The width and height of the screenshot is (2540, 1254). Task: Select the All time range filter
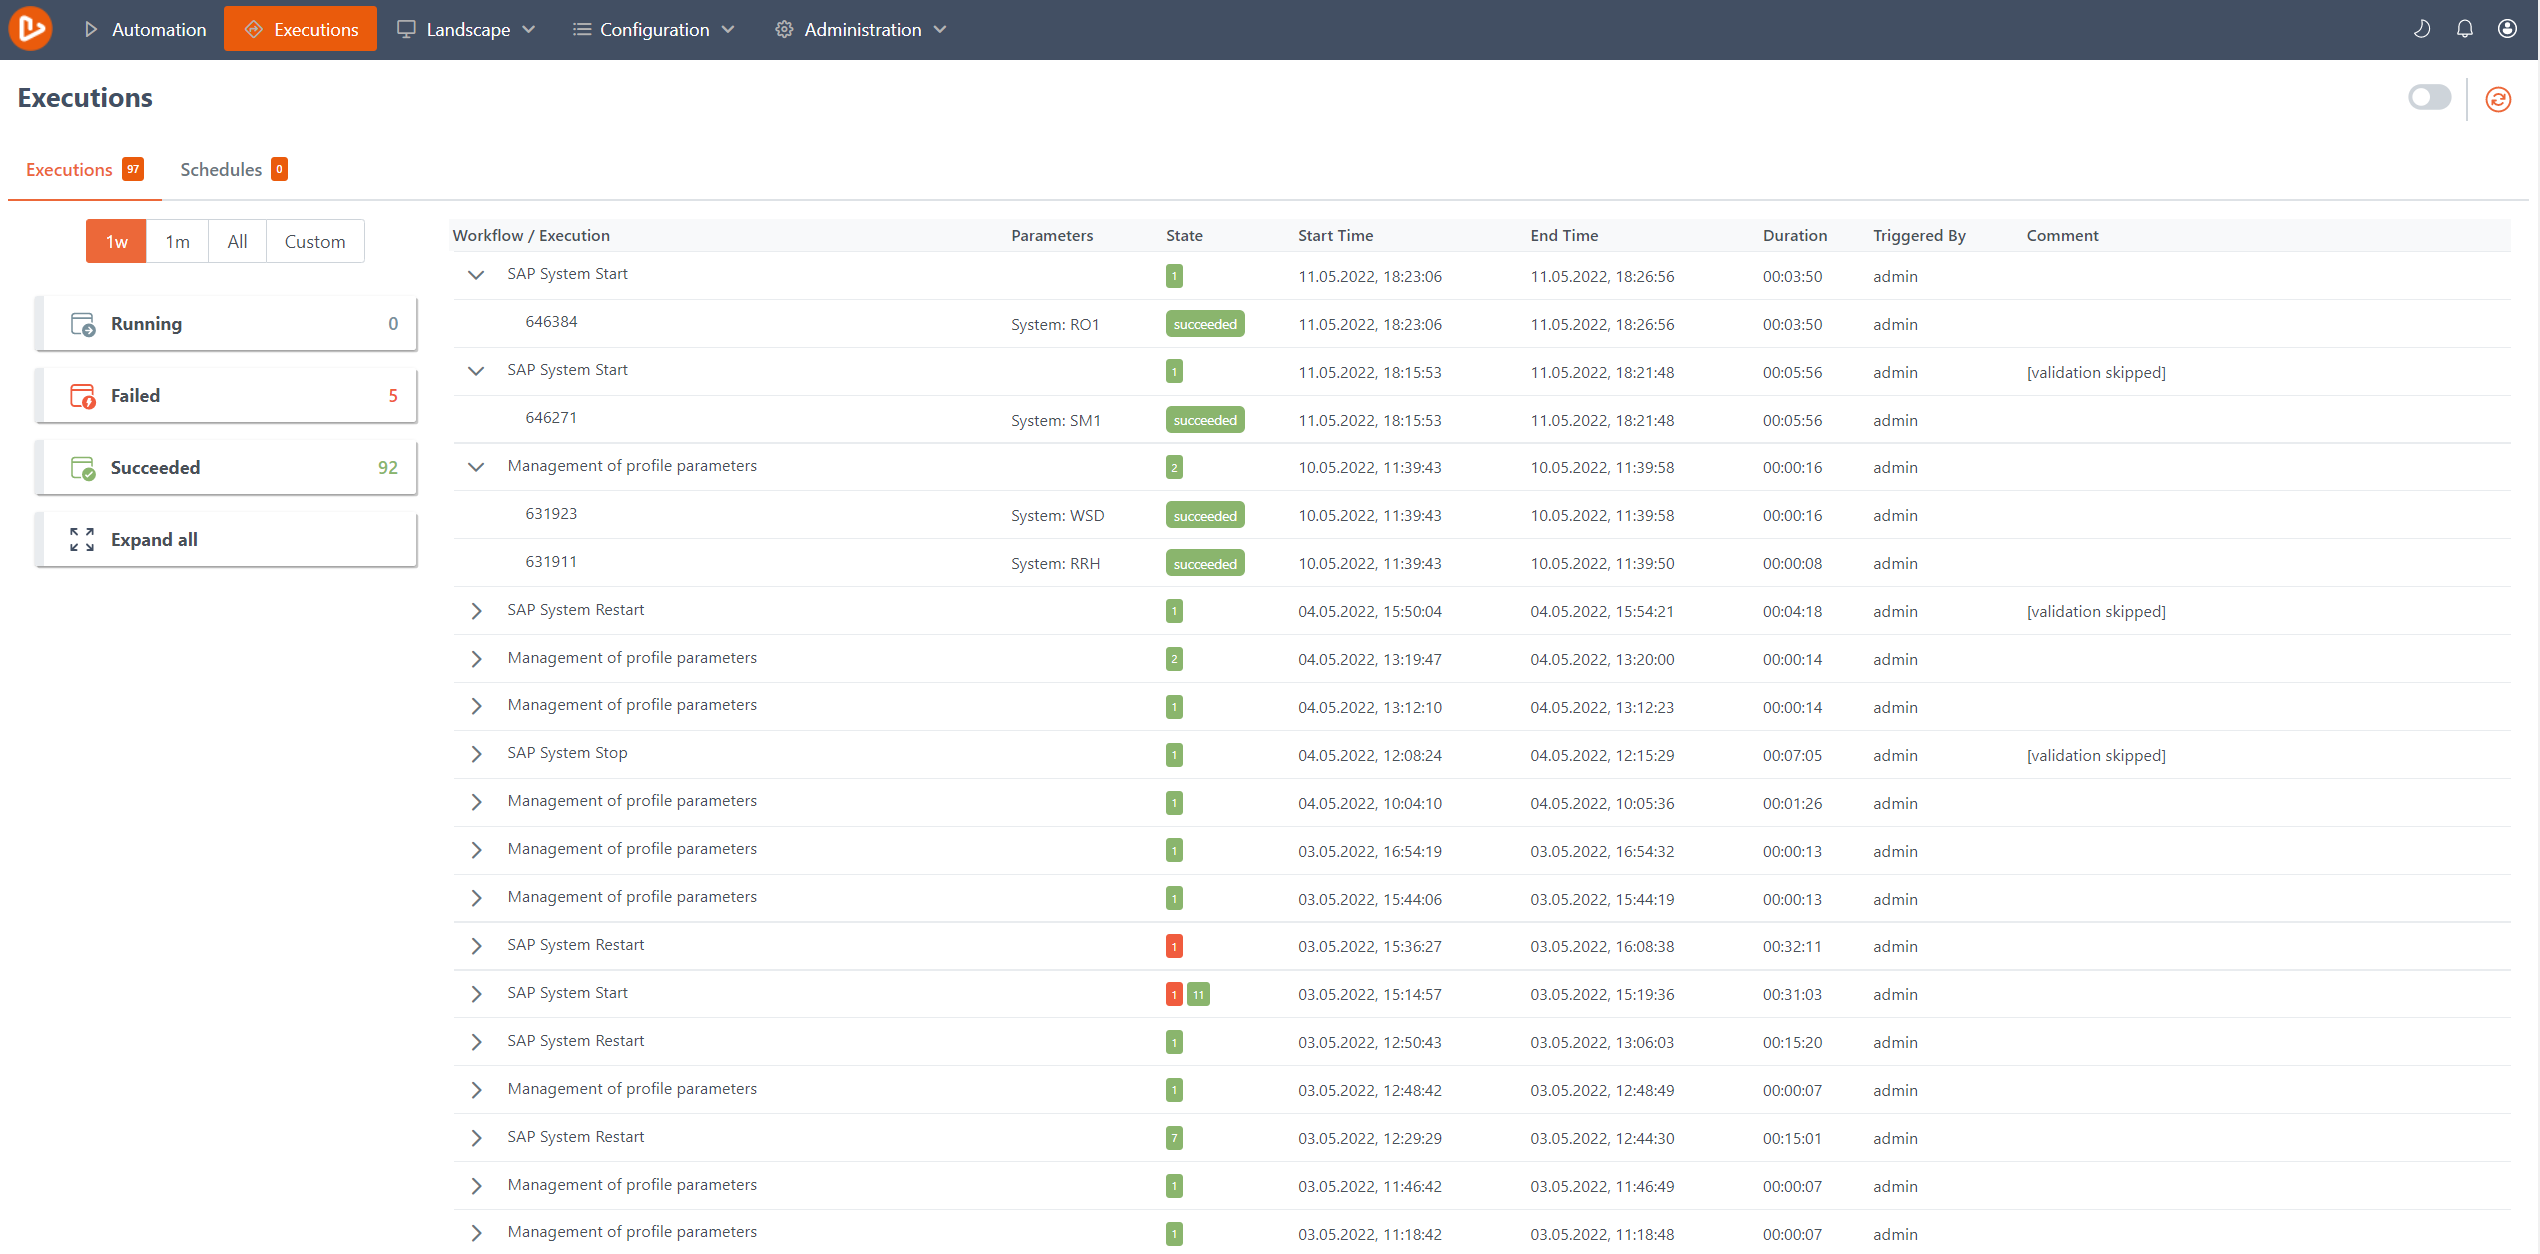coord(237,241)
